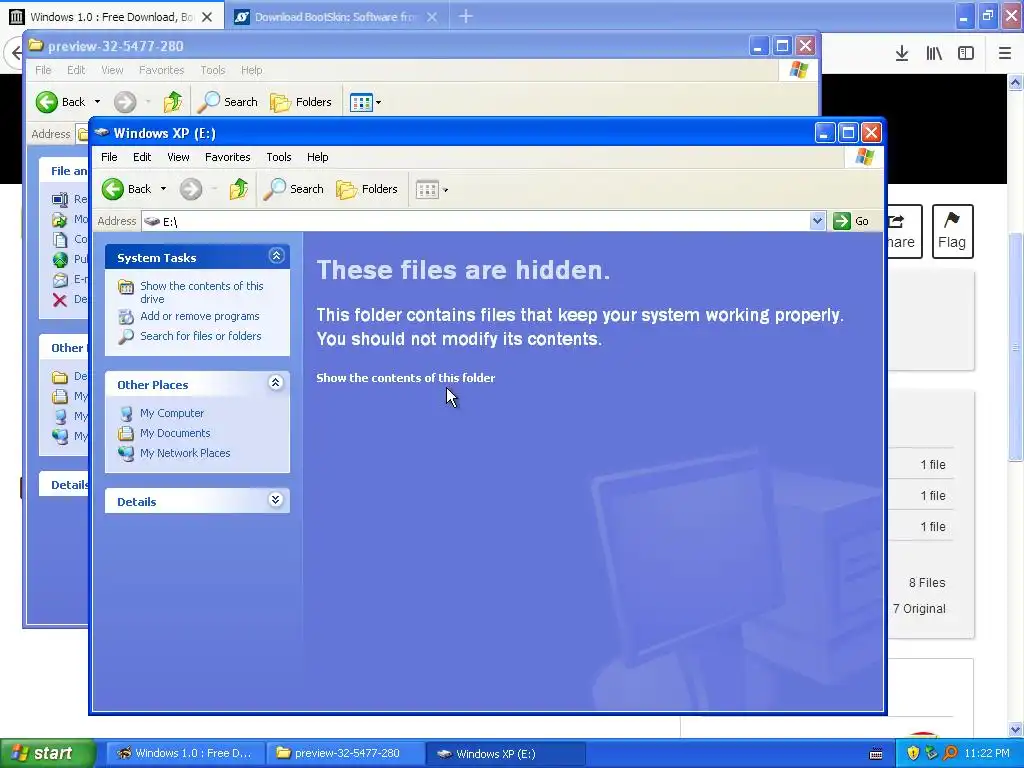Viewport: 1024px width, 768px height.
Task: Expand the address bar dropdown list
Action: [x=817, y=221]
